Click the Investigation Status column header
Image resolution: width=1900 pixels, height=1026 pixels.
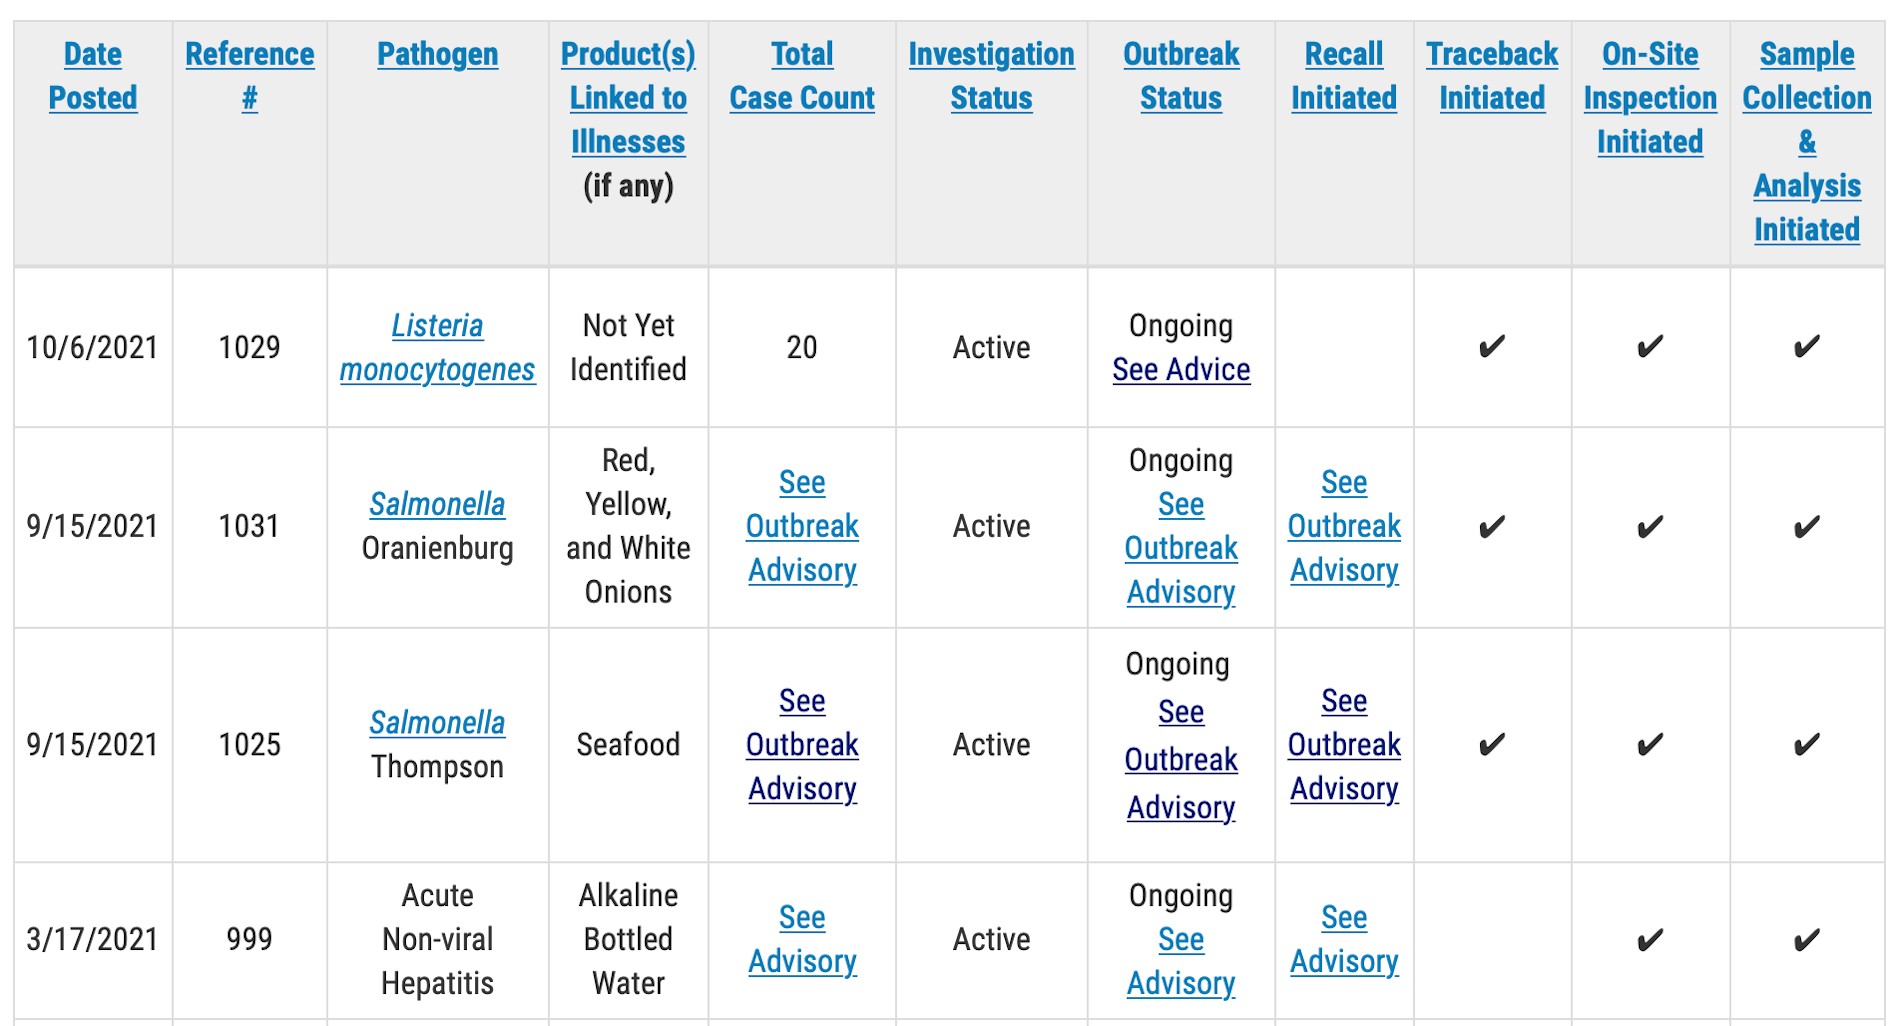pos(991,76)
